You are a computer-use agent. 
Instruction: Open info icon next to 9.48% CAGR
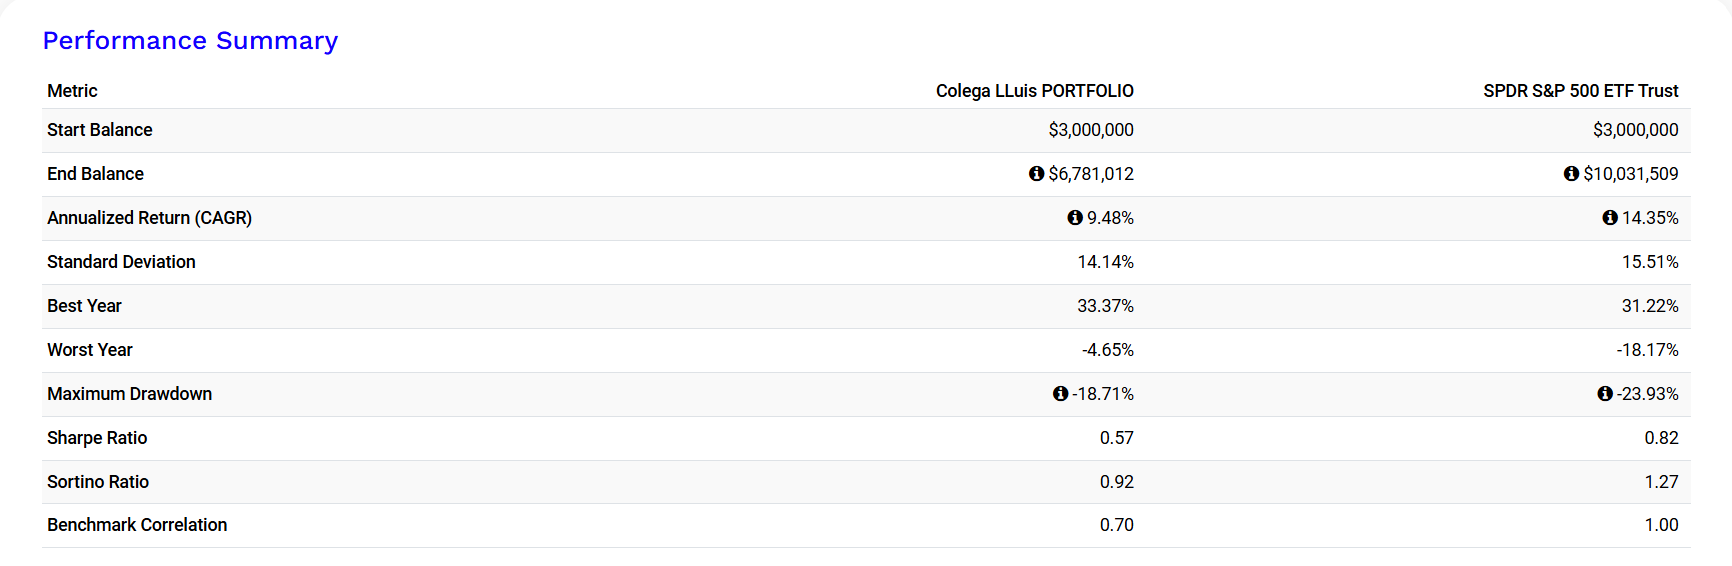tap(1075, 218)
